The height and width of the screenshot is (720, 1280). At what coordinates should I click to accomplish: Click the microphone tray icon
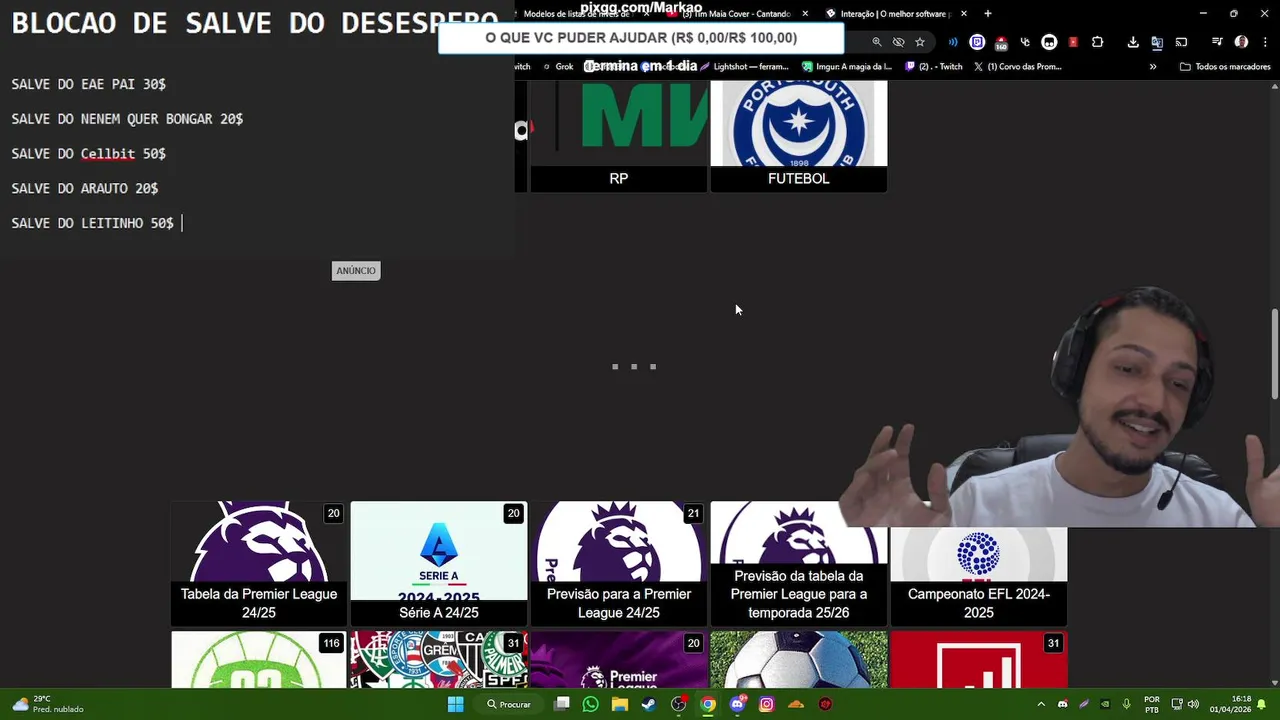point(1126,704)
